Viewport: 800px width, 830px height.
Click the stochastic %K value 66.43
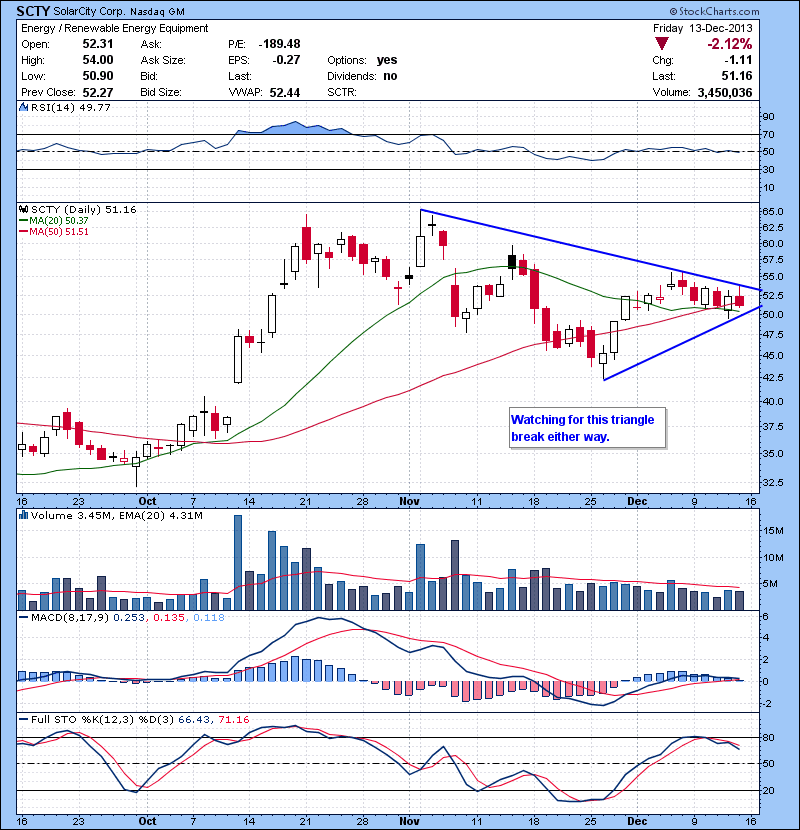click(x=194, y=720)
